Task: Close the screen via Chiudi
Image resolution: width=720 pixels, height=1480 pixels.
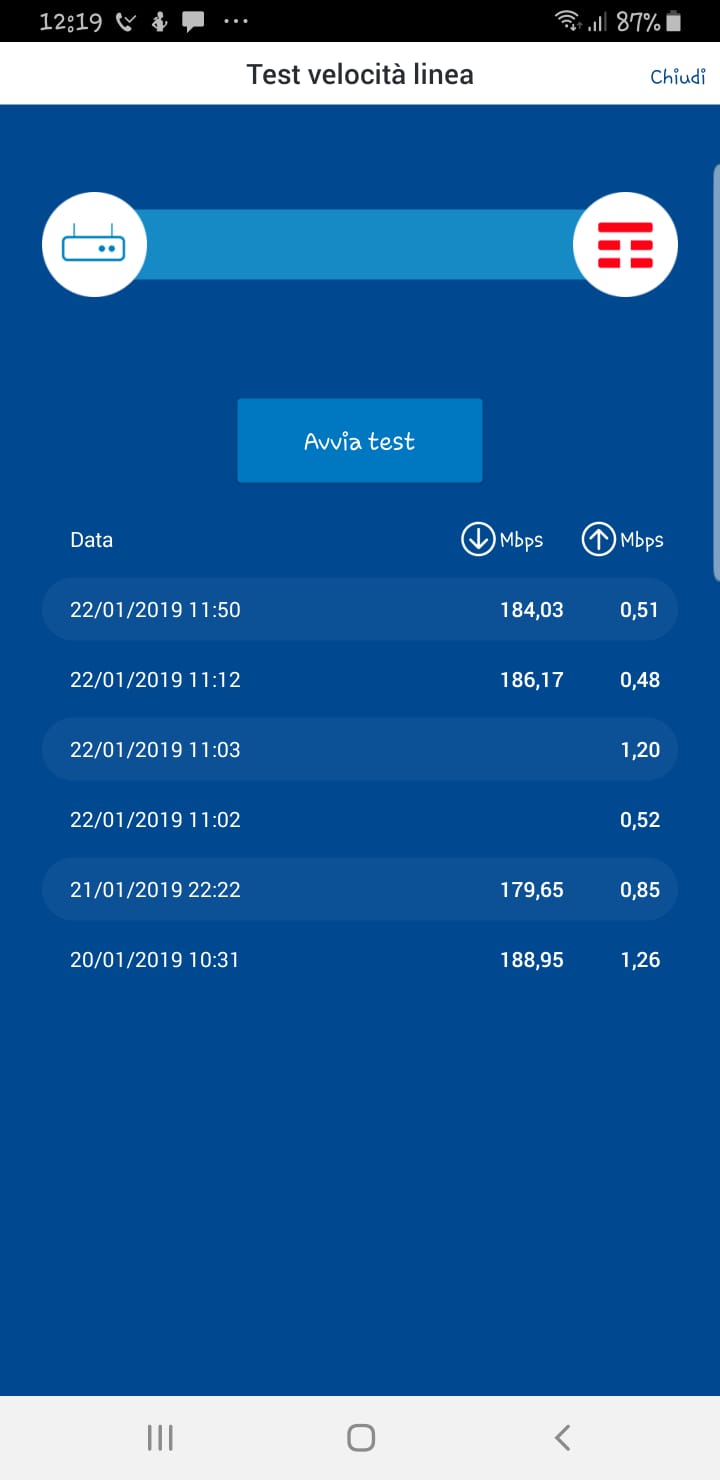Action: [678, 76]
